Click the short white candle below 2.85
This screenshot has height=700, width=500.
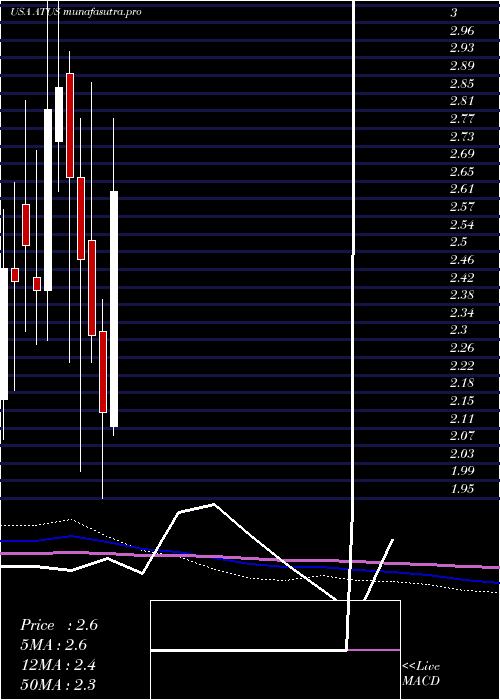(59, 114)
